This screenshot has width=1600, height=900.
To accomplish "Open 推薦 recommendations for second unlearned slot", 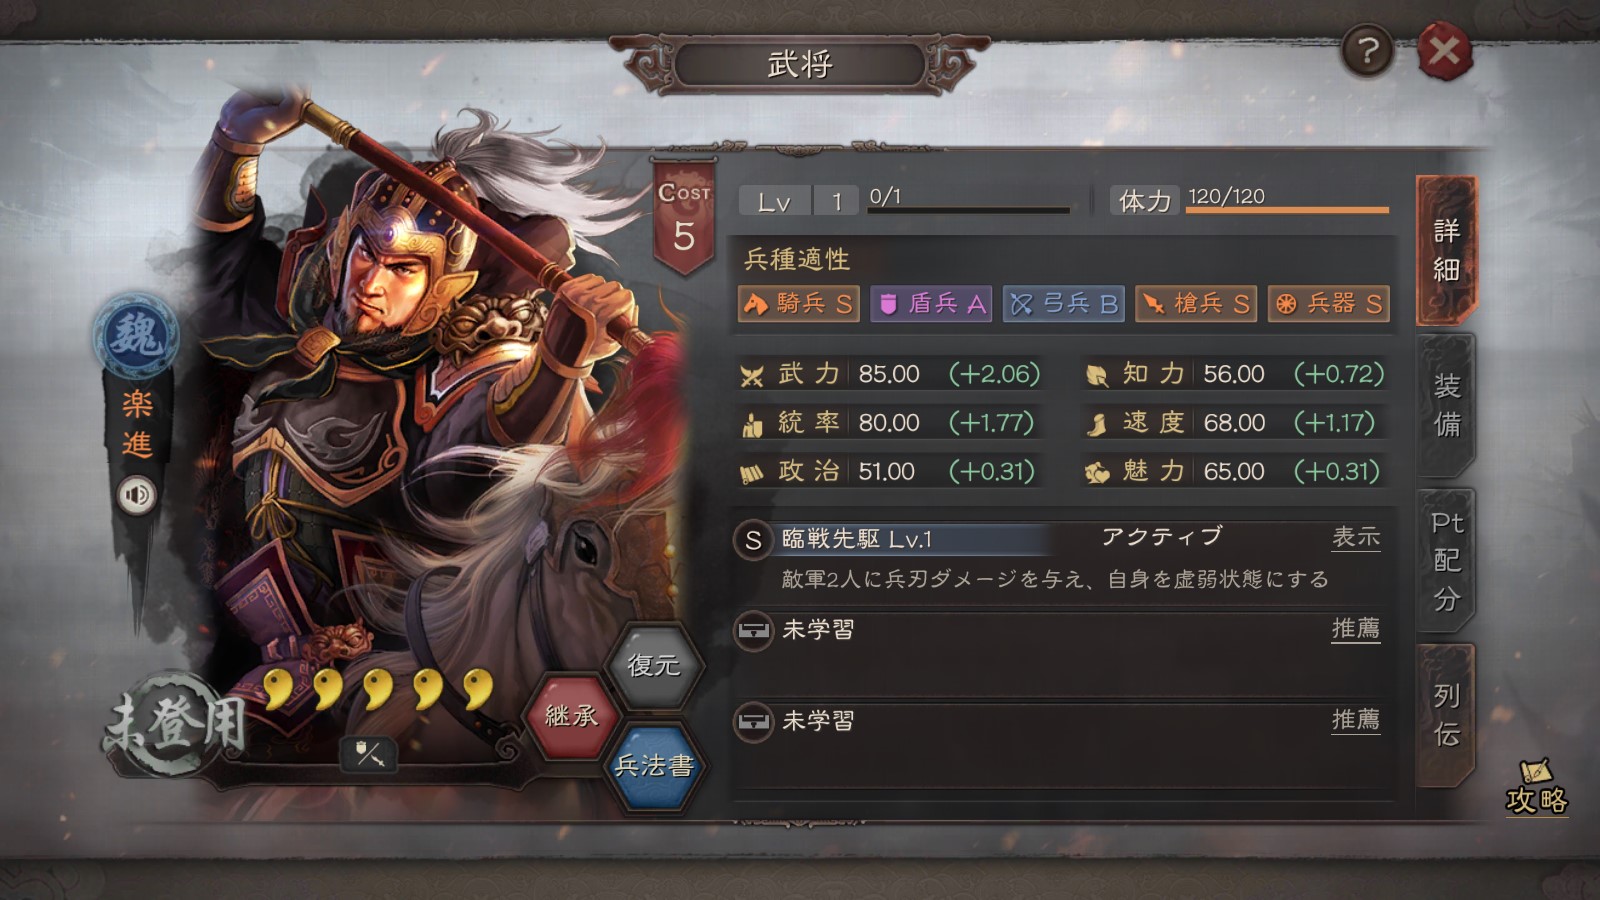I will pyautogui.click(x=1356, y=720).
